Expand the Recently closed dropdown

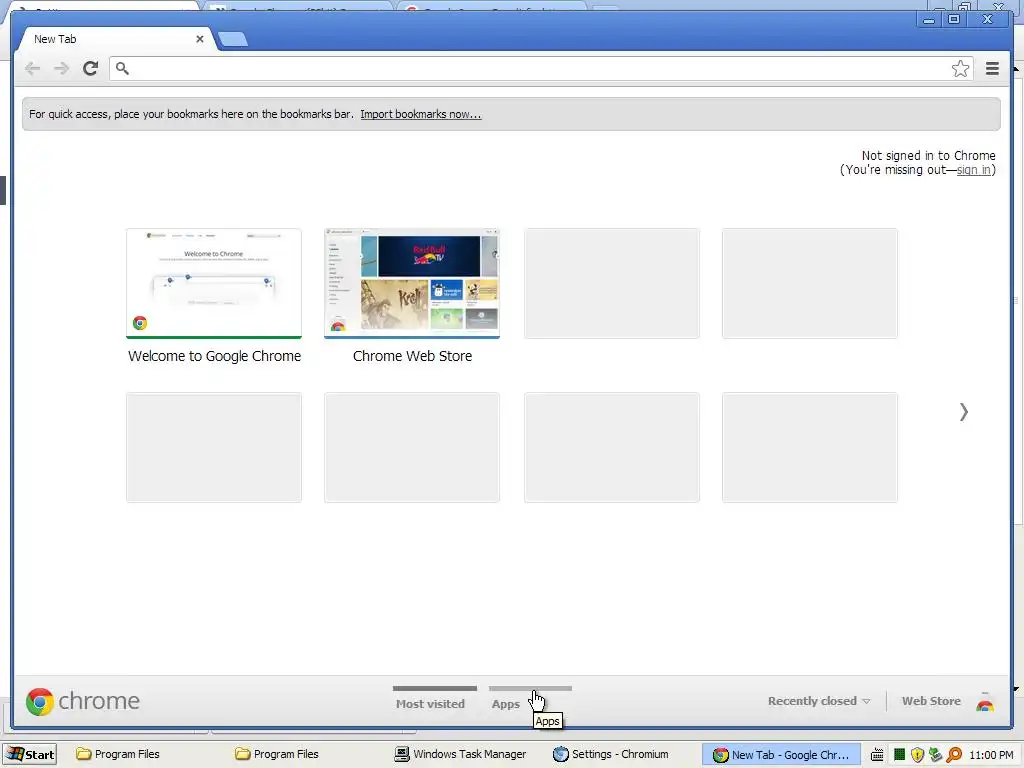coord(819,701)
